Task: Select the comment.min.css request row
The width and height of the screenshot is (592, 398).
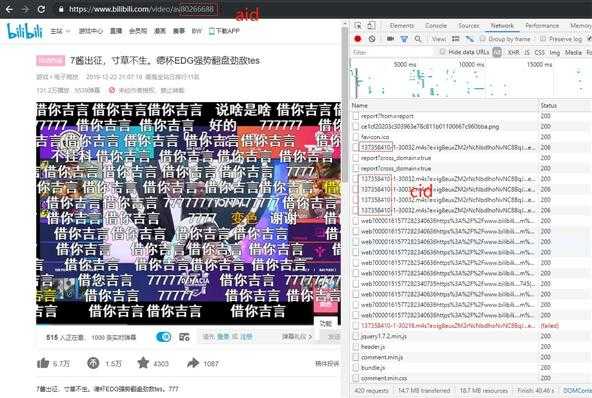Action: click(x=472, y=378)
